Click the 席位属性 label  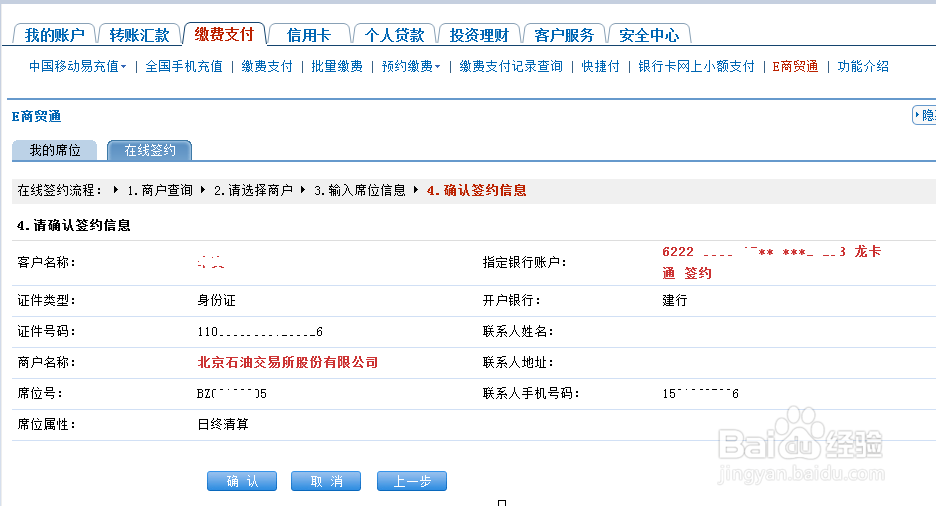(47, 424)
